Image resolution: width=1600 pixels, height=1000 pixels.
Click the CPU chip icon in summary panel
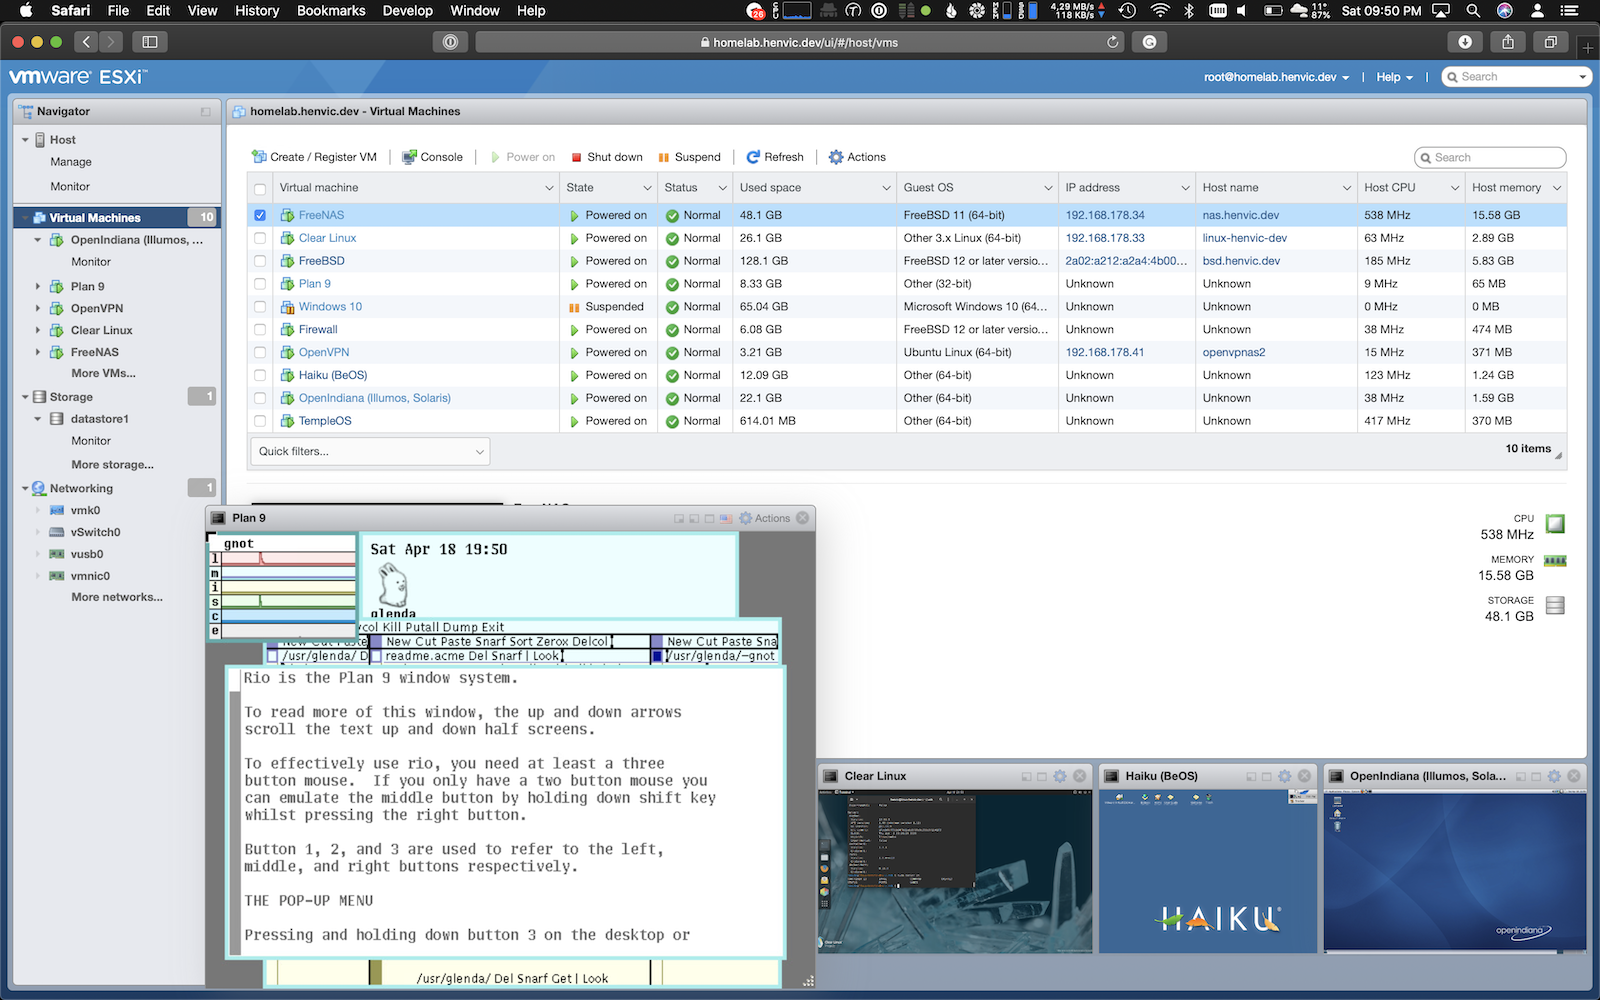[1555, 523]
